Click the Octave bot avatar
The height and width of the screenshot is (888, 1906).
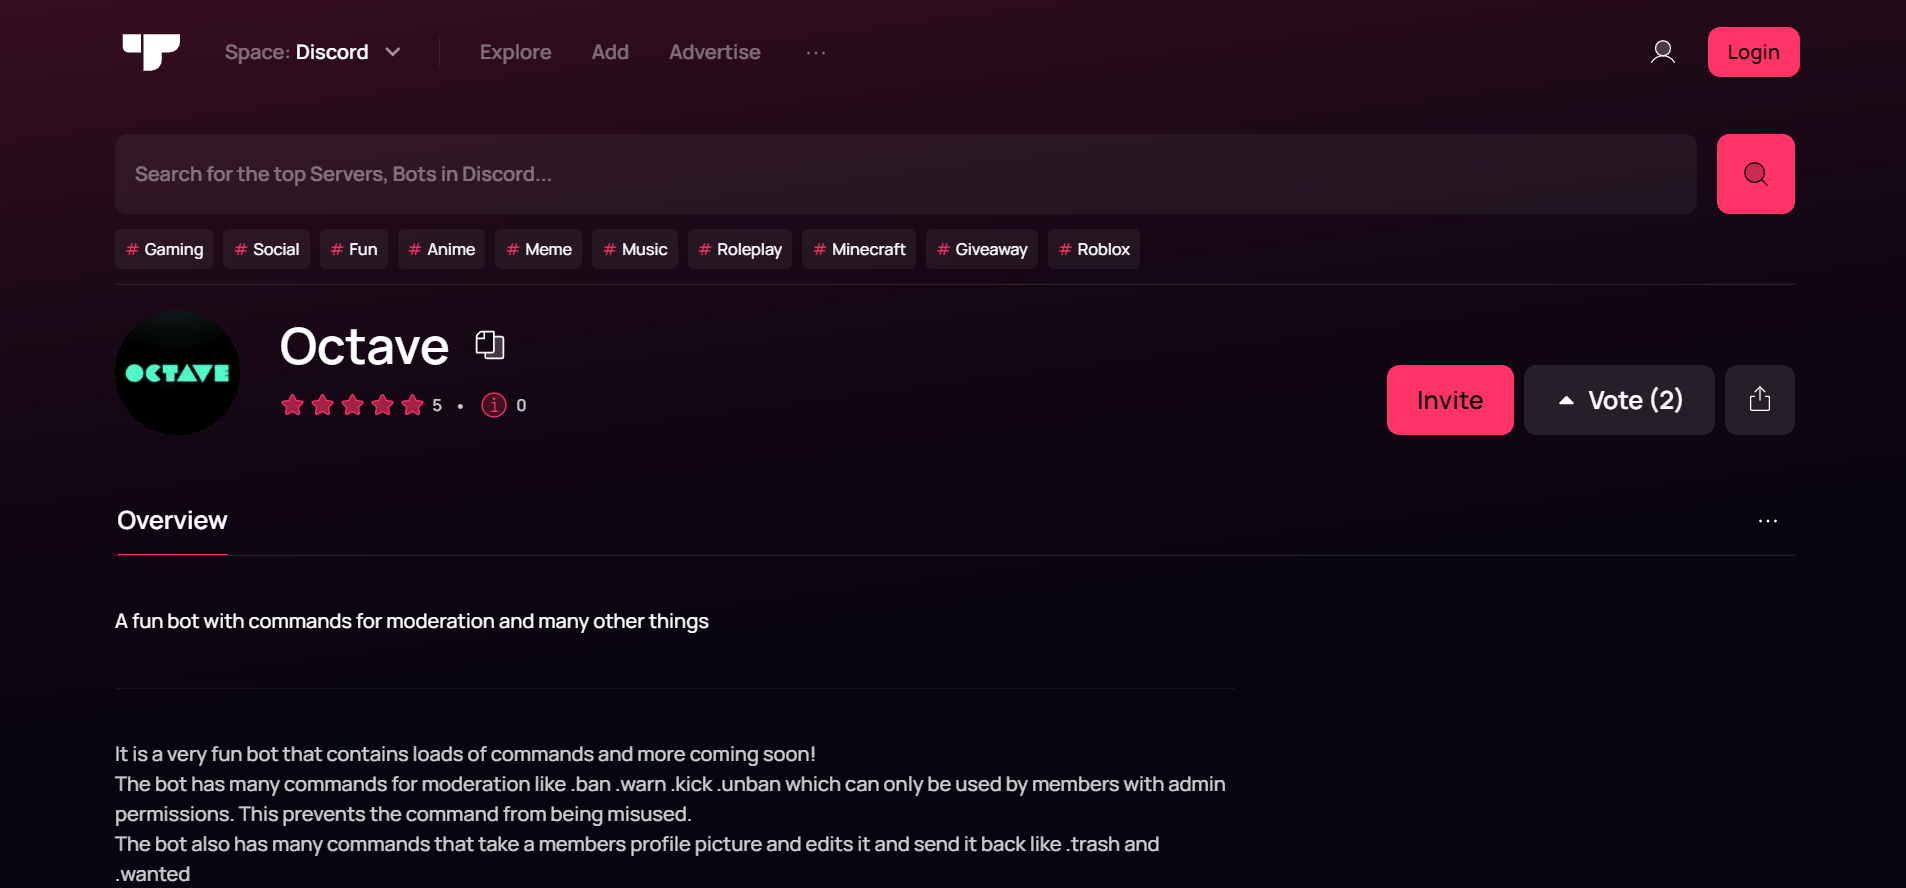(x=177, y=372)
